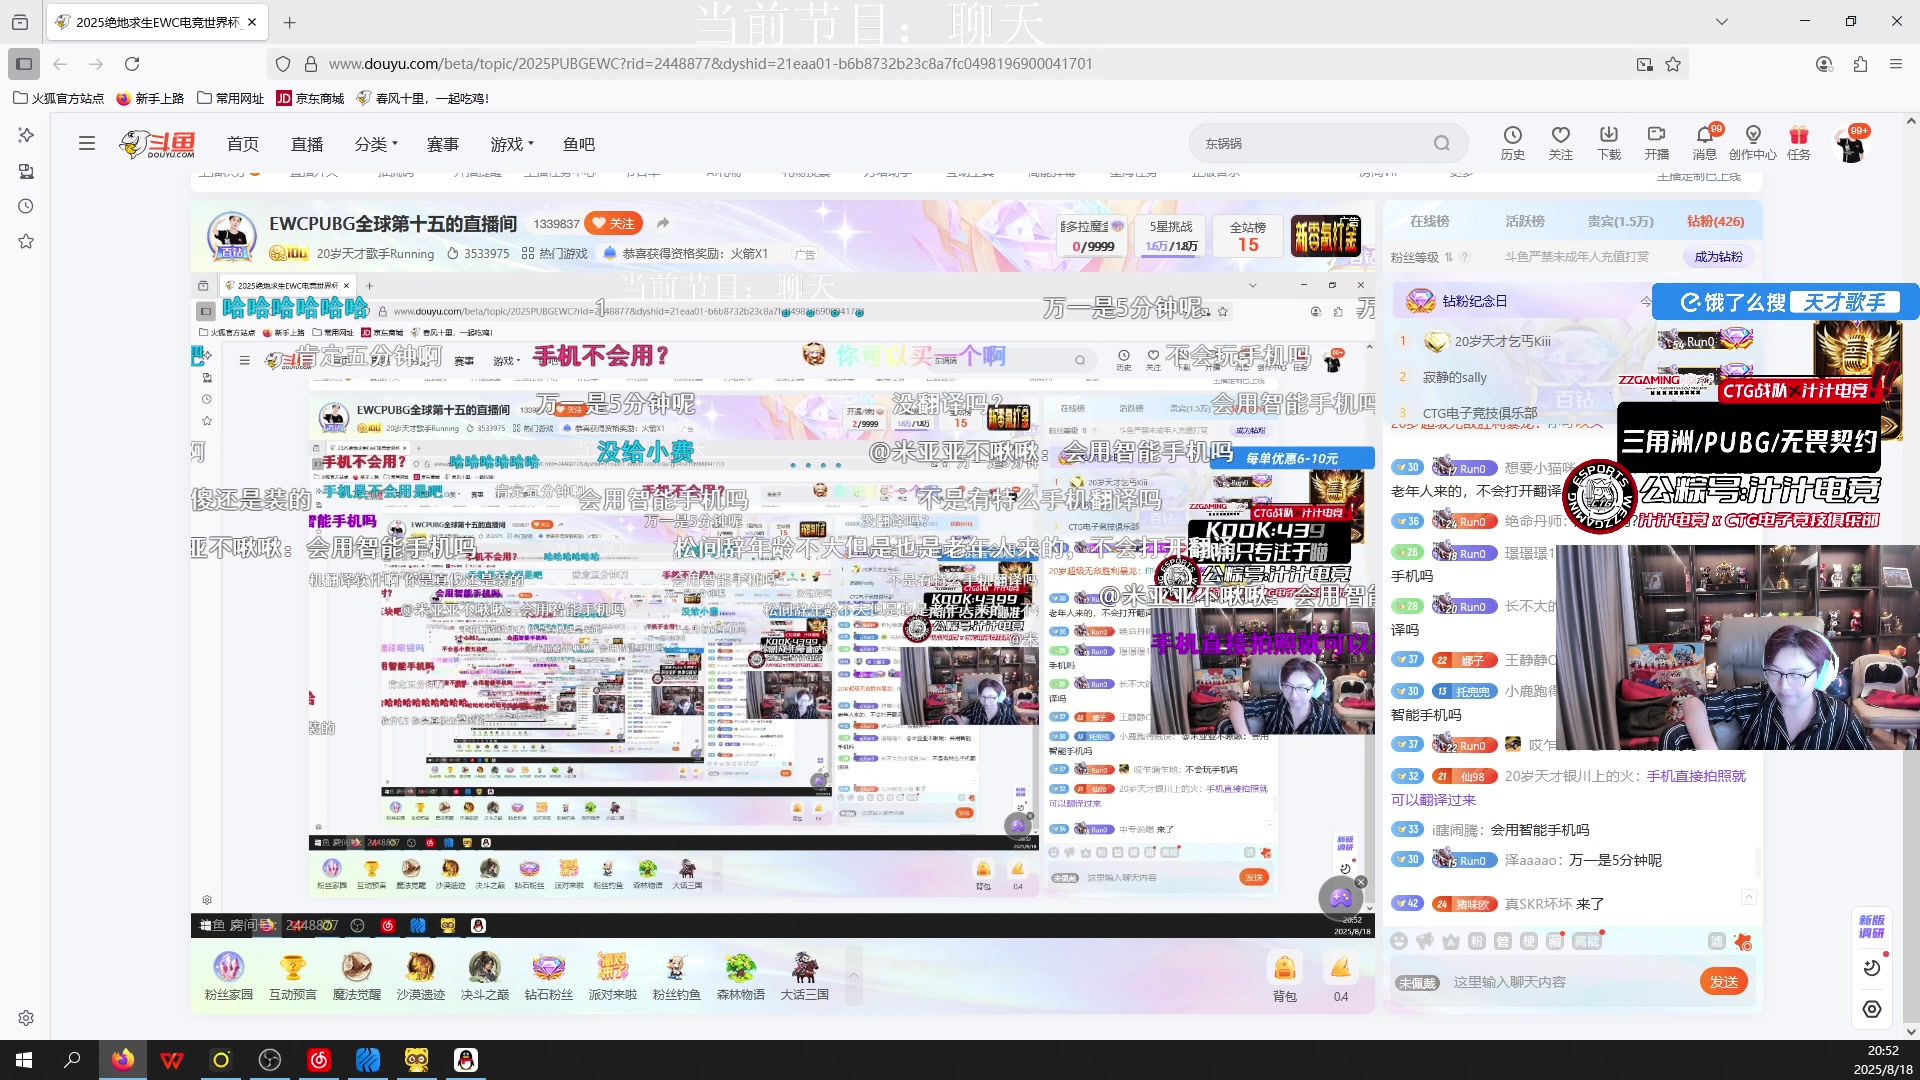This screenshot has width=1920, height=1080.
Task: Go to 直播 navigation item
Action: coord(307,144)
